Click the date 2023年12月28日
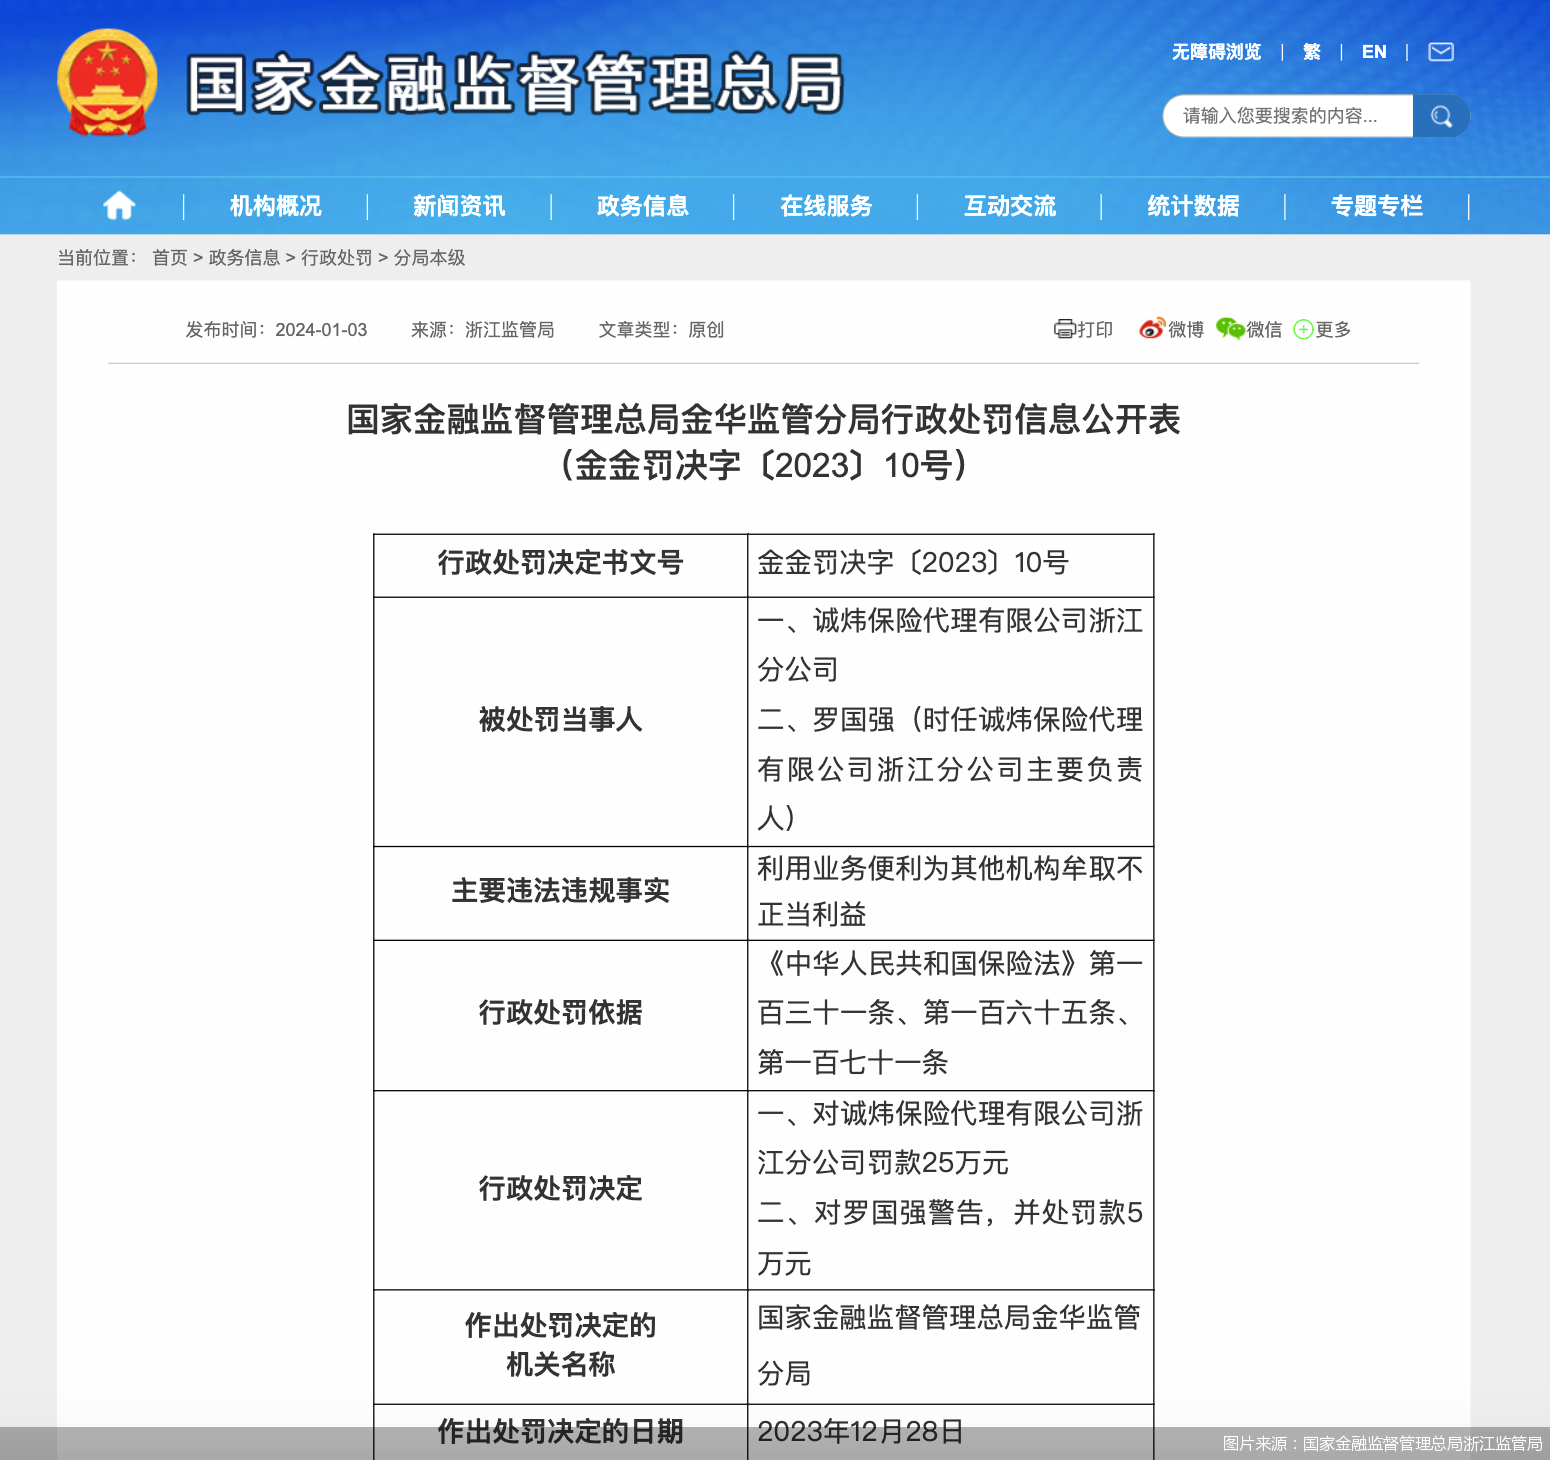1550x1460 pixels. coord(861,1432)
